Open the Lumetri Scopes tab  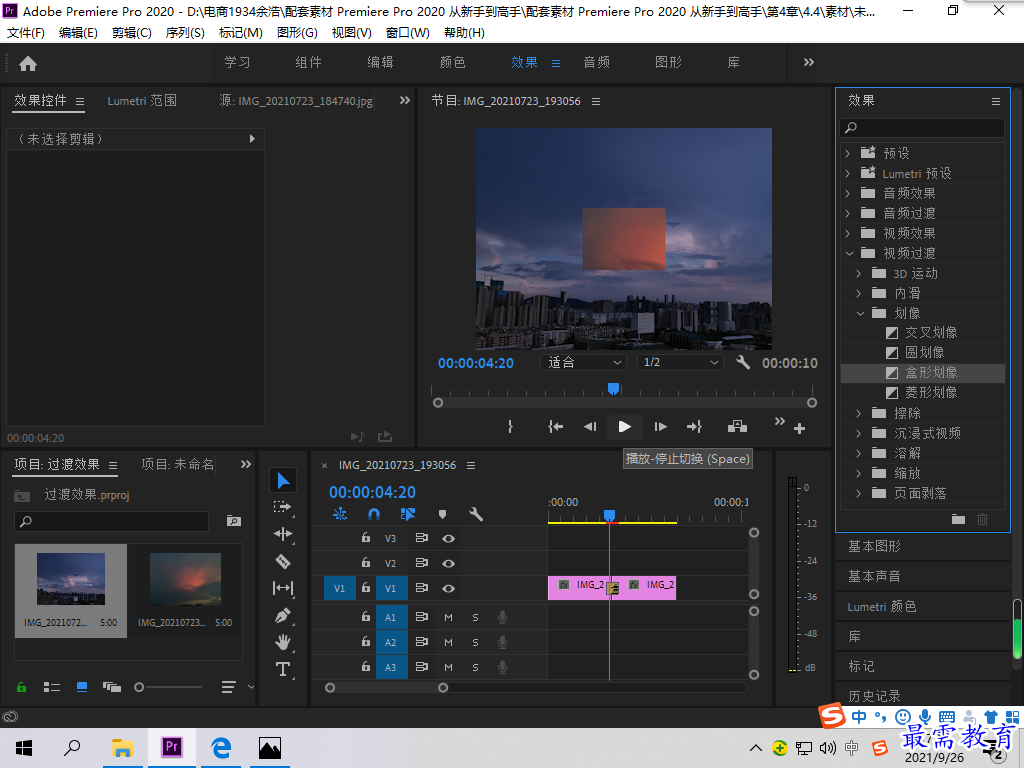click(142, 101)
